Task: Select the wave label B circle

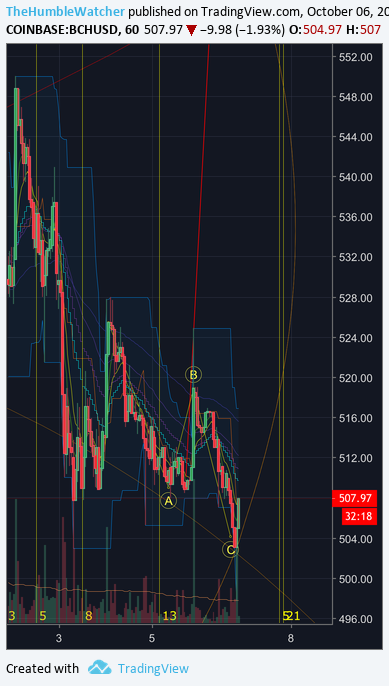Action: click(x=193, y=374)
